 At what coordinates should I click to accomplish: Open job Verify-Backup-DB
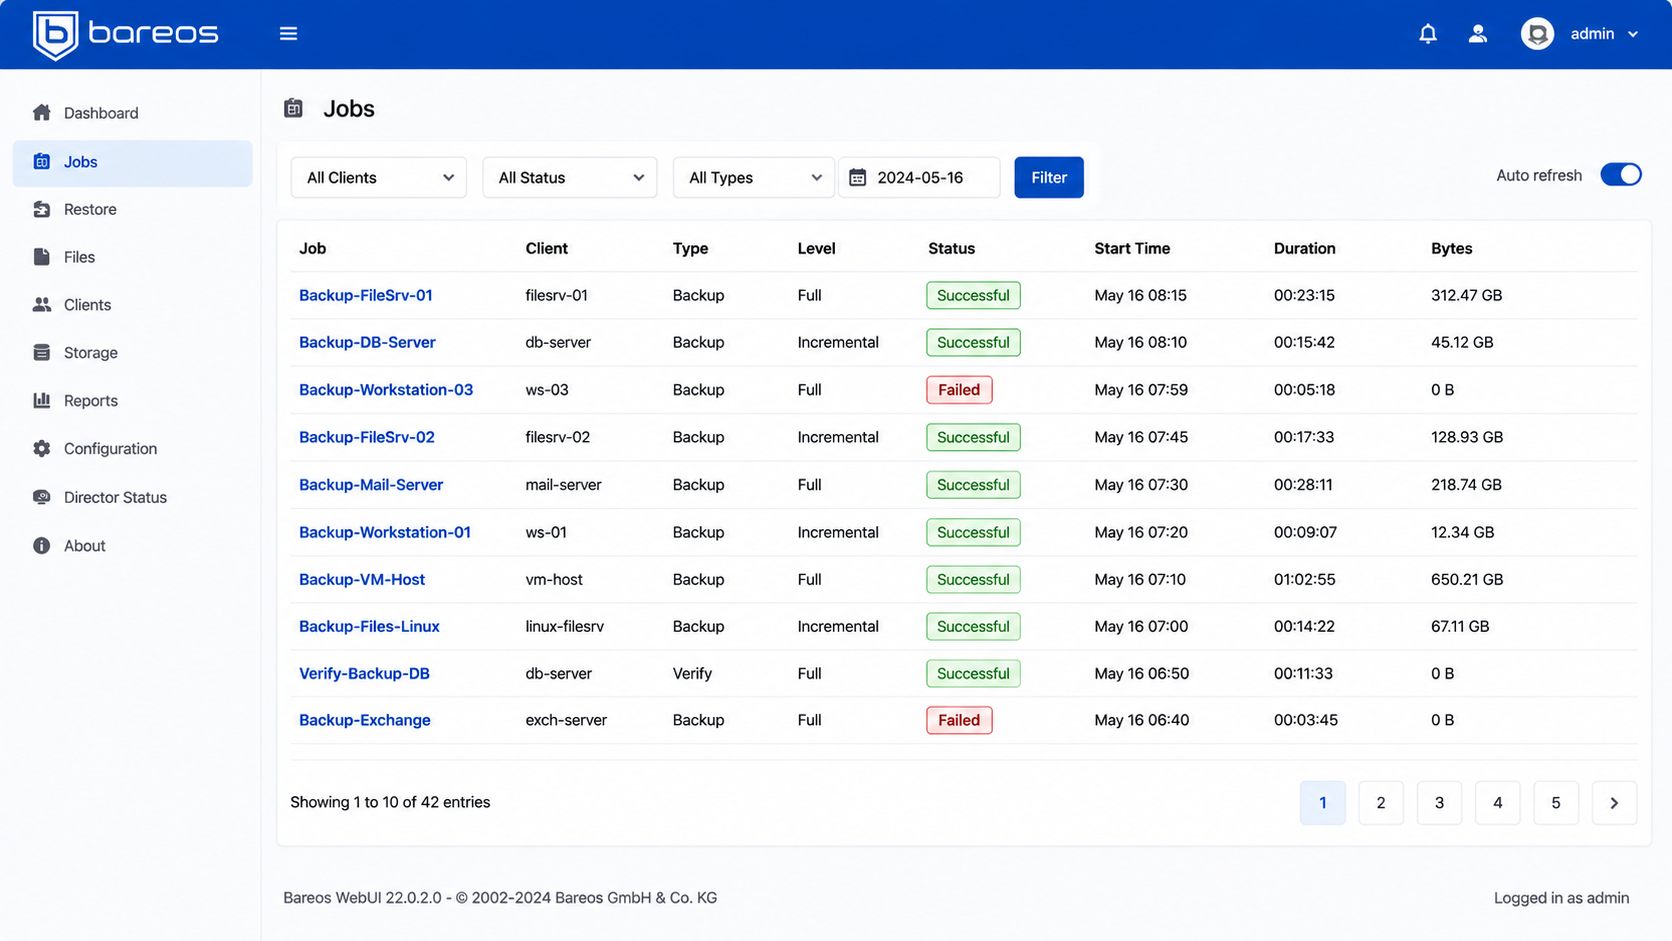(x=364, y=673)
